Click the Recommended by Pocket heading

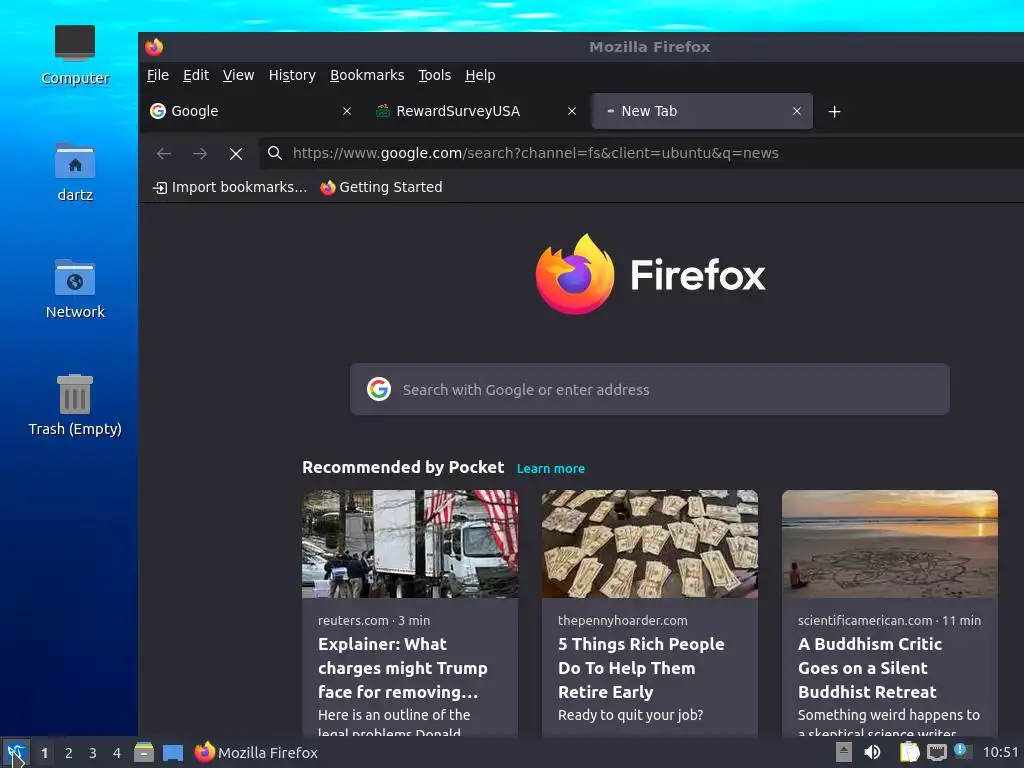(x=403, y=468)
